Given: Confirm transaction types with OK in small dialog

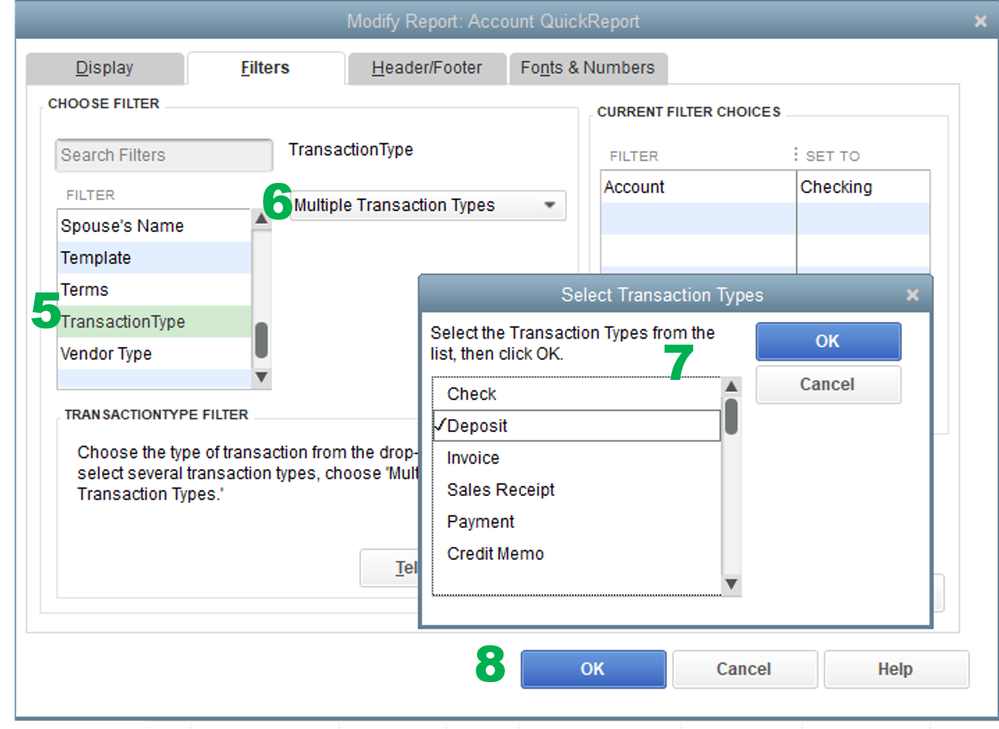Looking at the screenshot, I should (x=828, y=342).
